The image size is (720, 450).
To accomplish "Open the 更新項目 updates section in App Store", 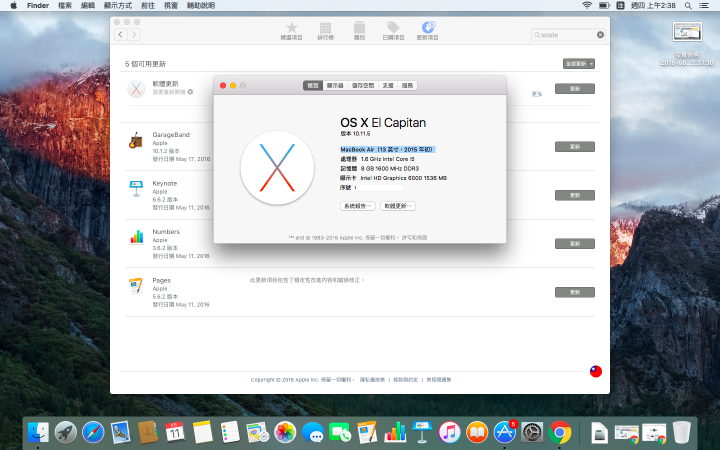I will tap(428, 31).
